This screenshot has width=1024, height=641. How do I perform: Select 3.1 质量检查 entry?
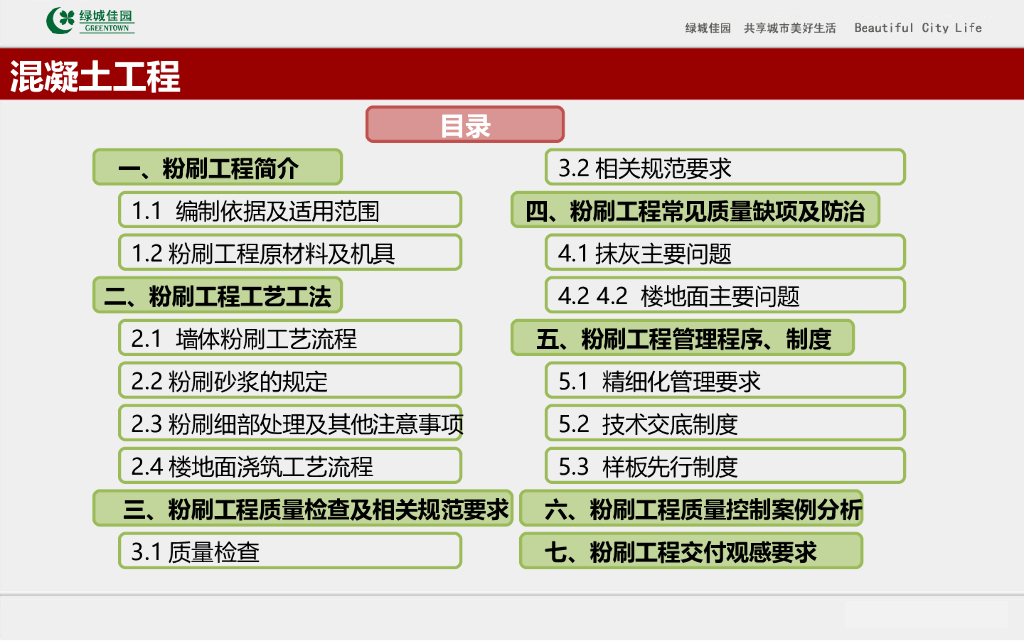pos(290,552)
